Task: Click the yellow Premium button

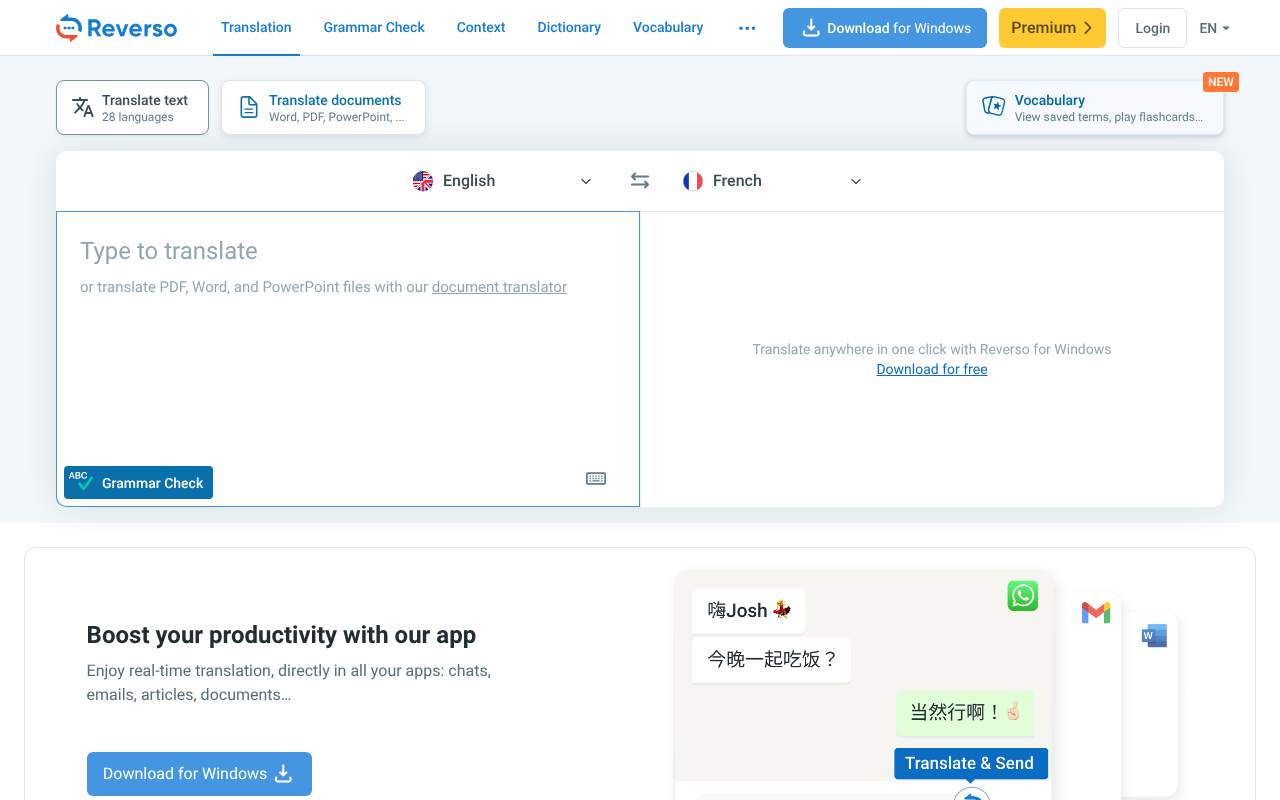Action: point(1052,28)
